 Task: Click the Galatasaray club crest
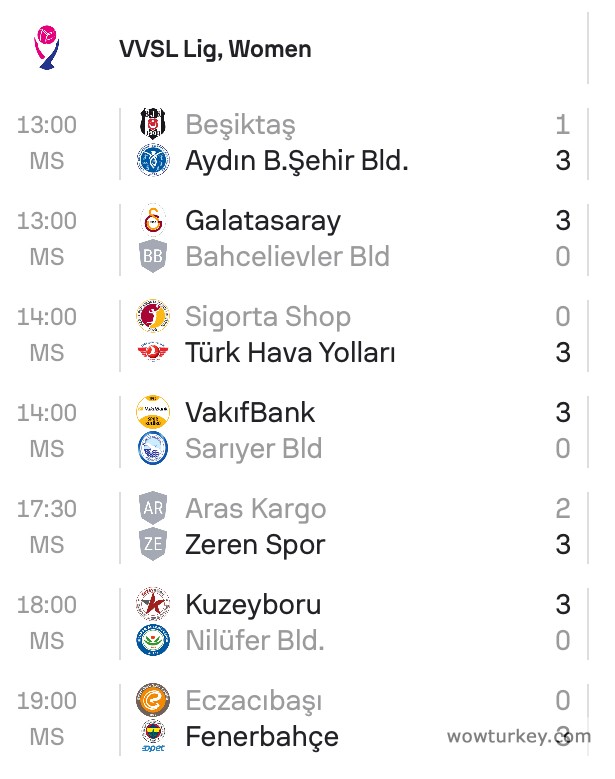(153, 220)
